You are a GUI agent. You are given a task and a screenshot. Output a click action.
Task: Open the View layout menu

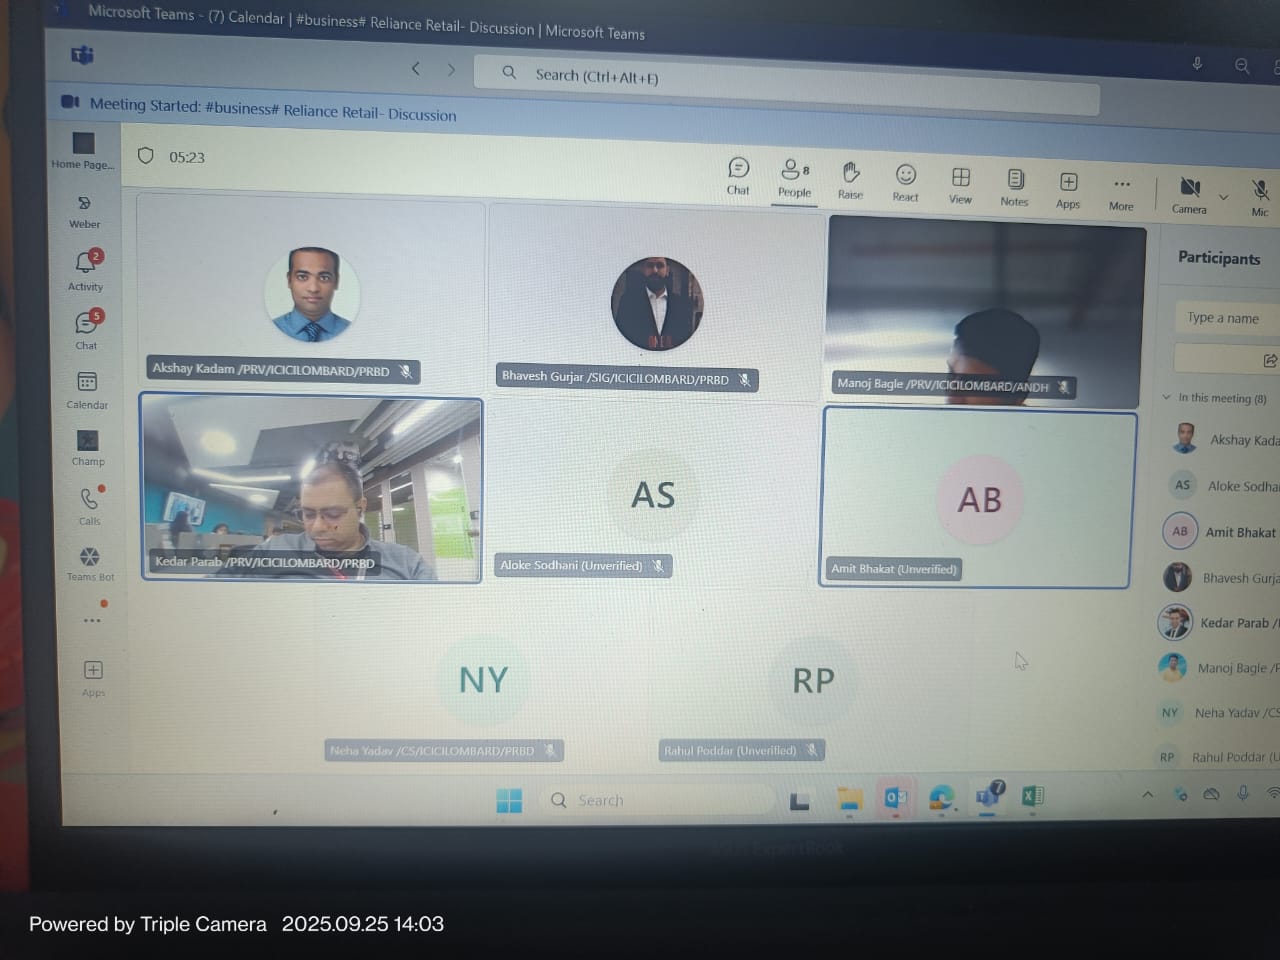pos(960,184)
